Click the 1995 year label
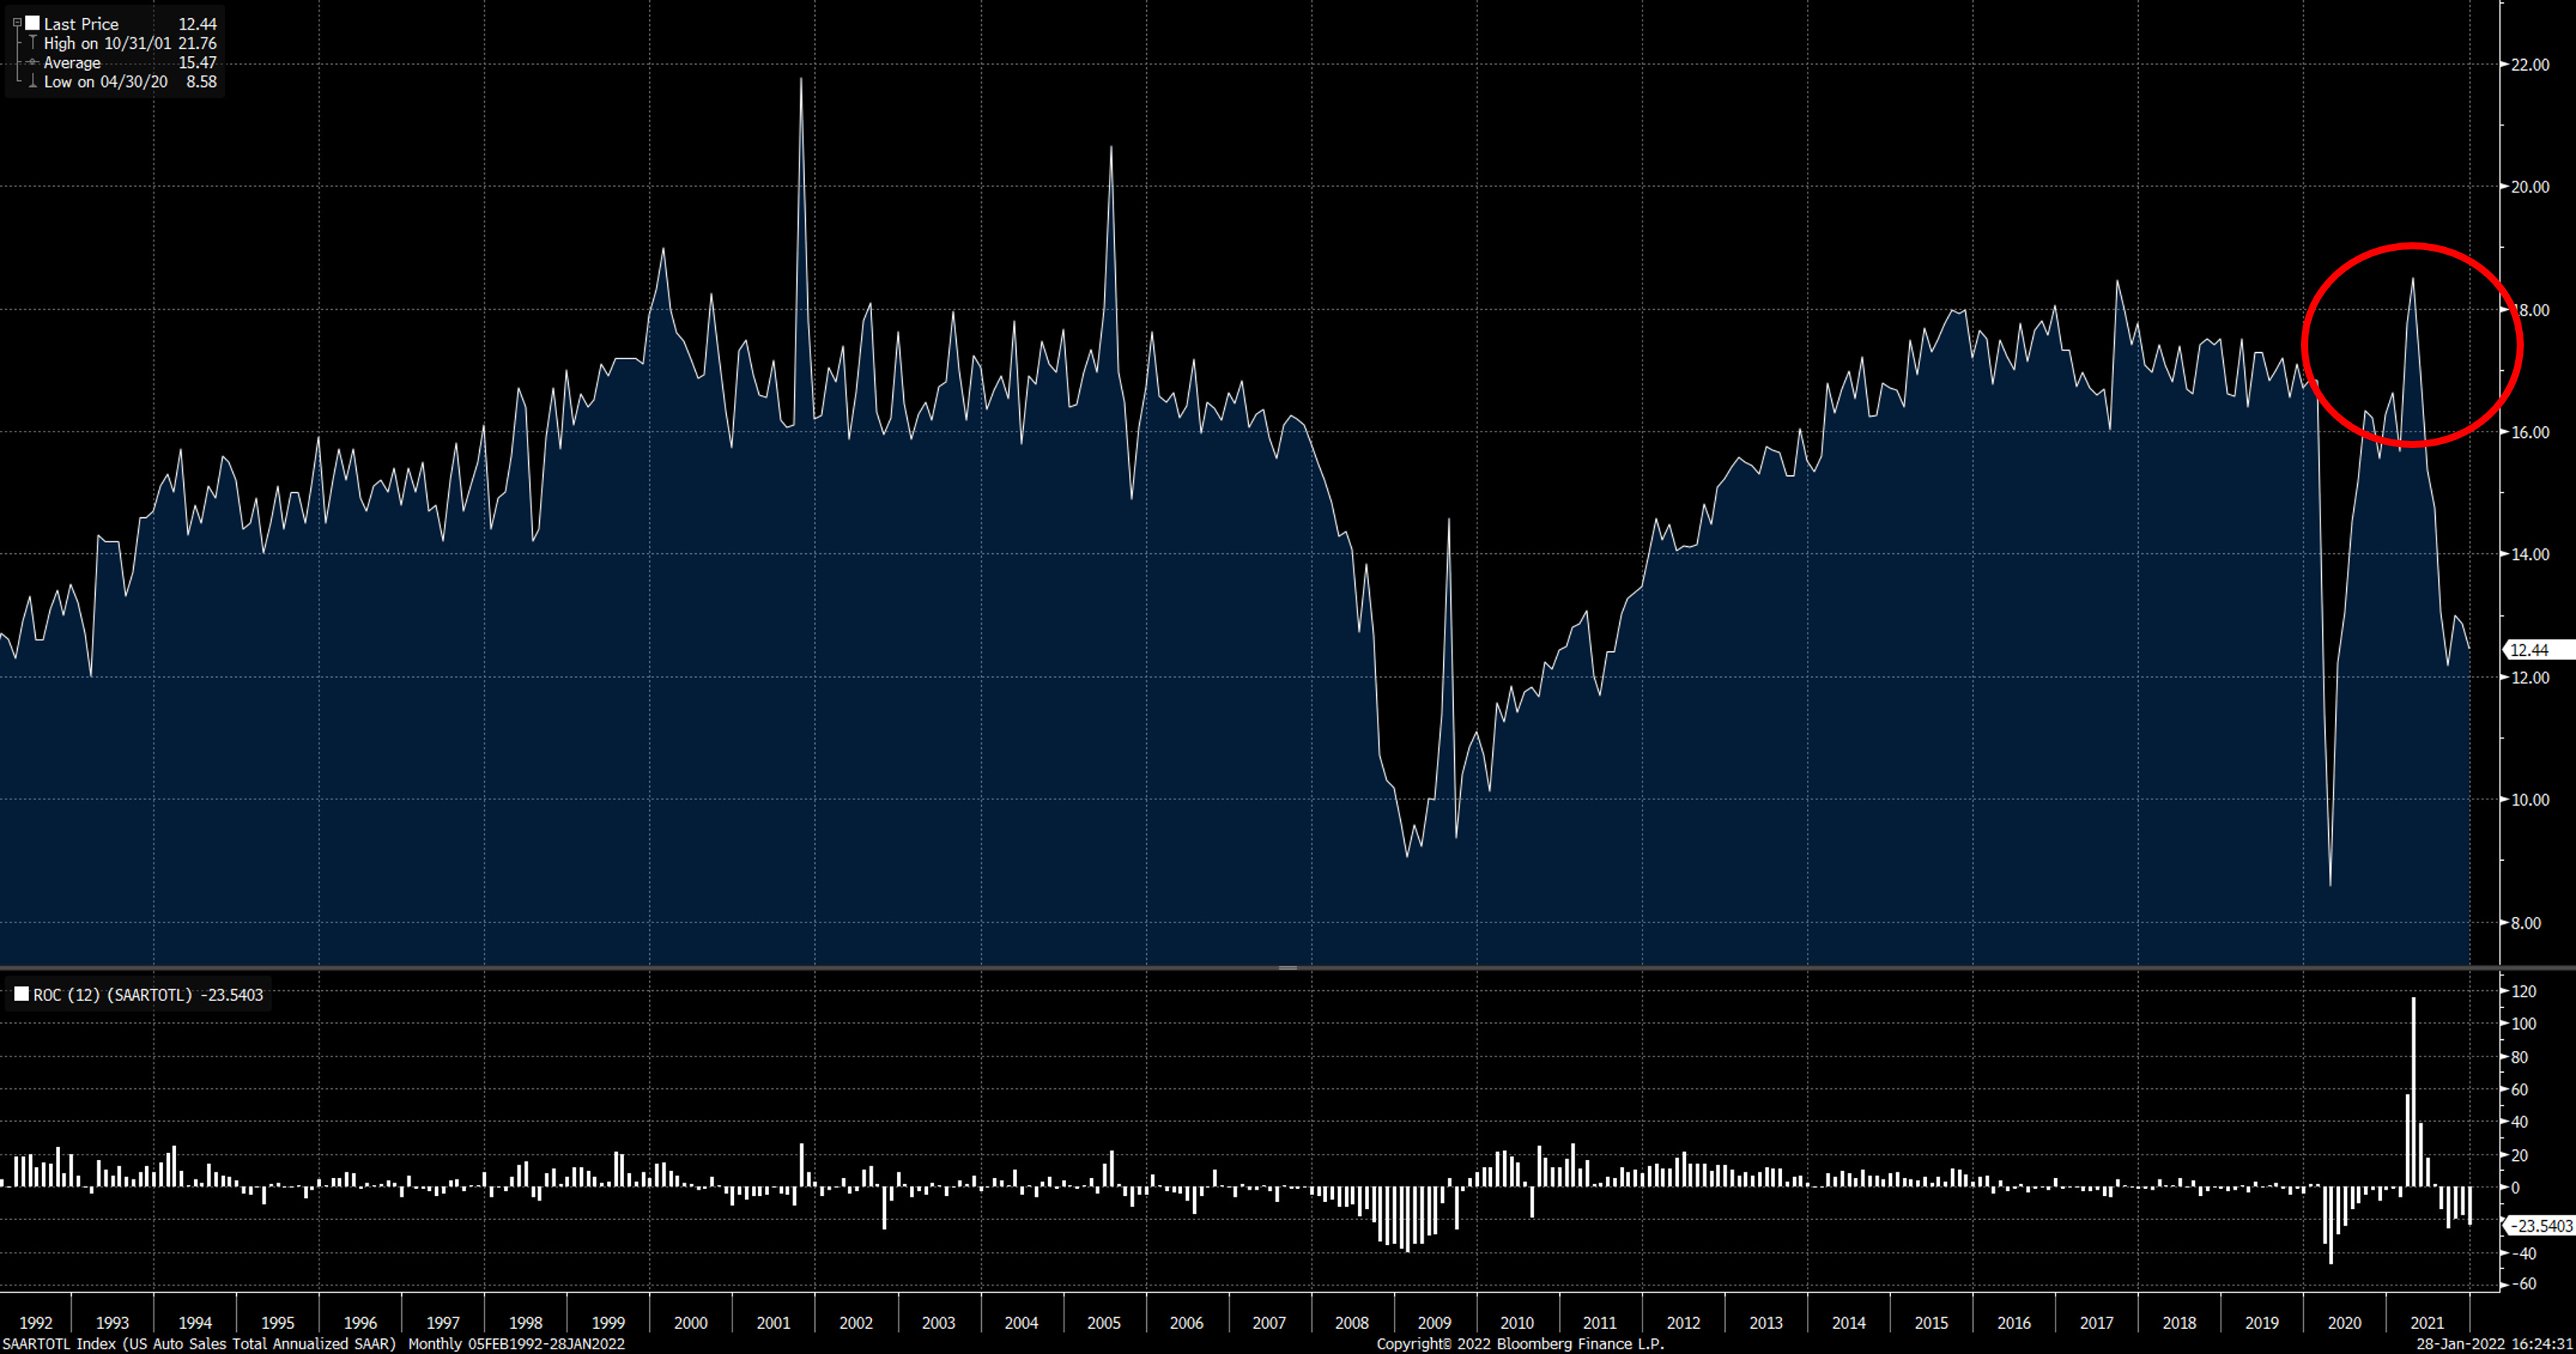Image resolution: width=2576 pixels, height=1354 pixels. coord(277,1323)
